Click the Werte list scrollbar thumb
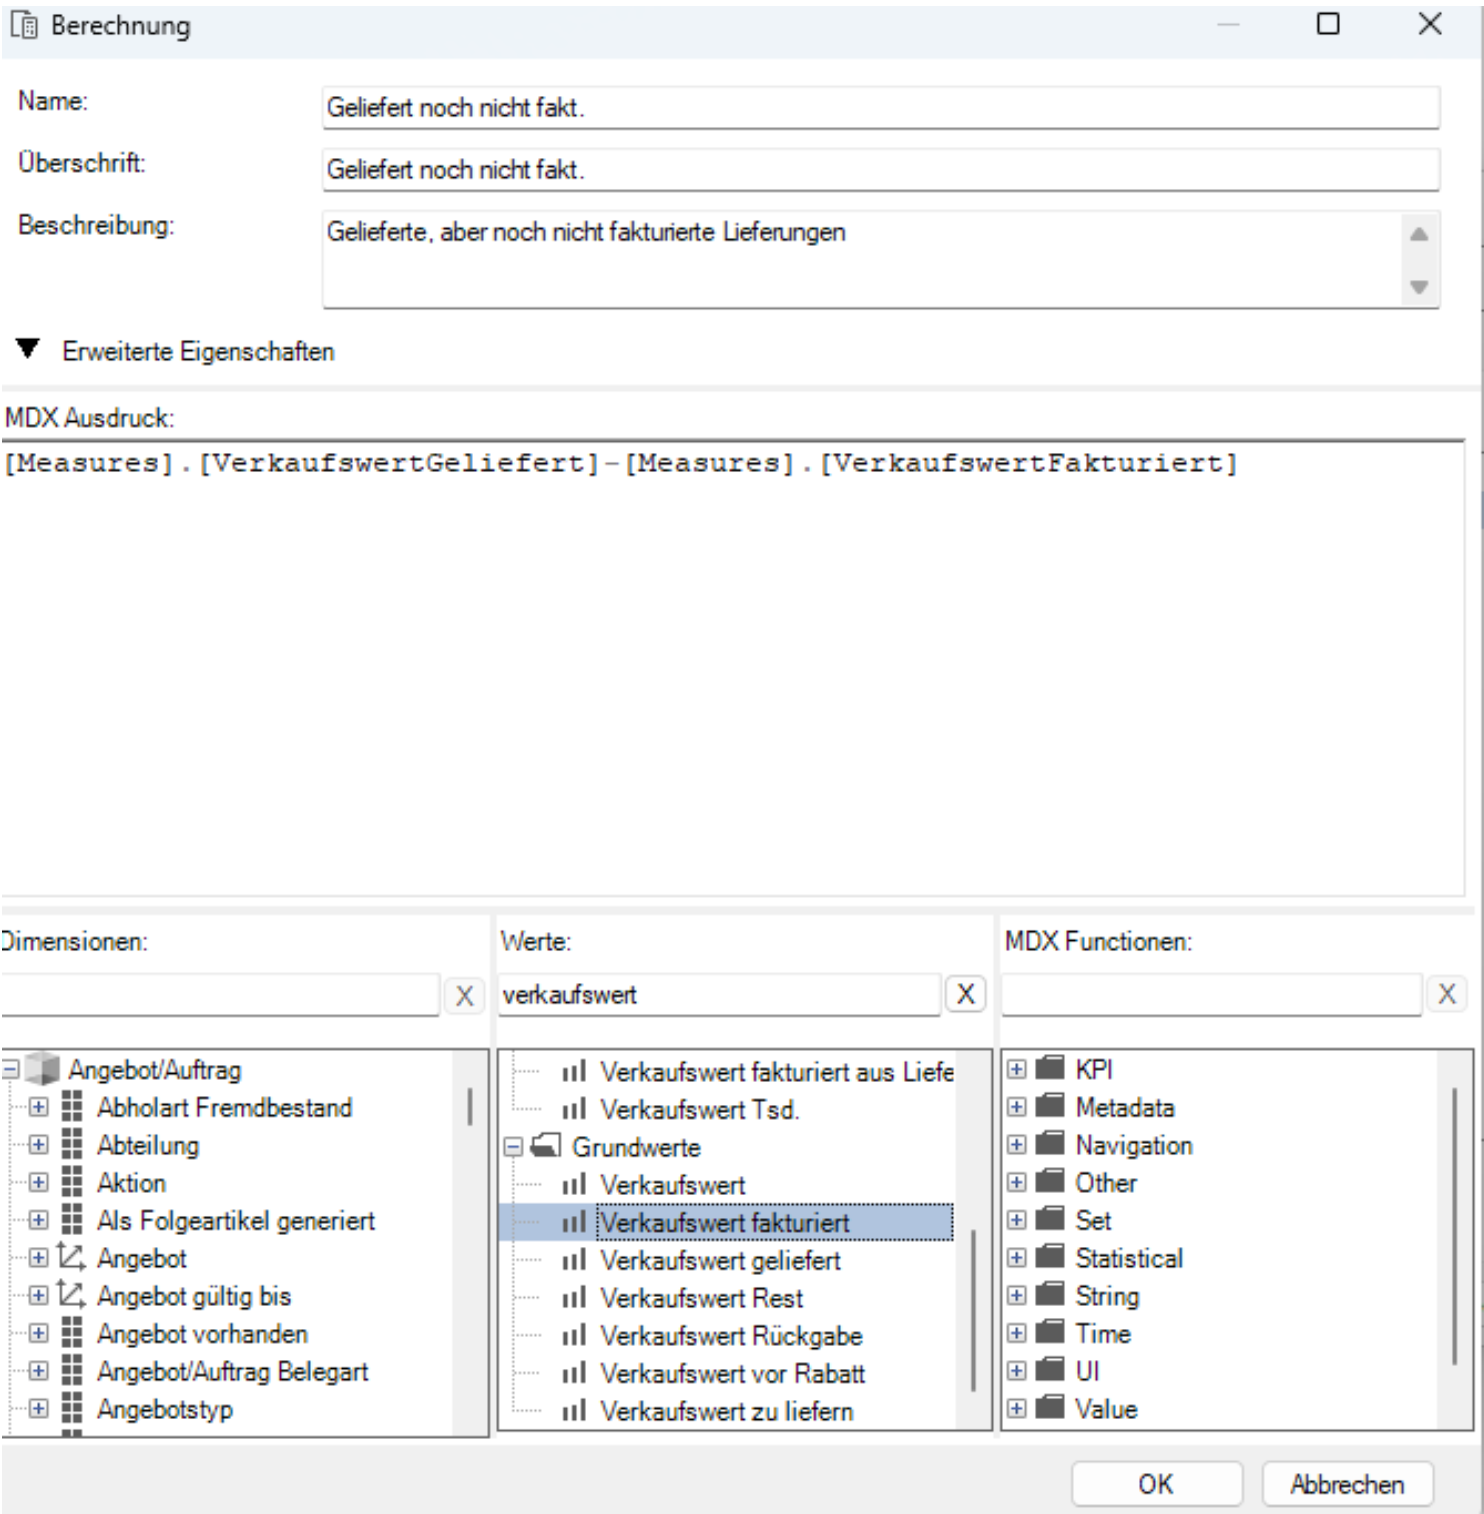The image size is (1484, 1514). point(972,1310)
